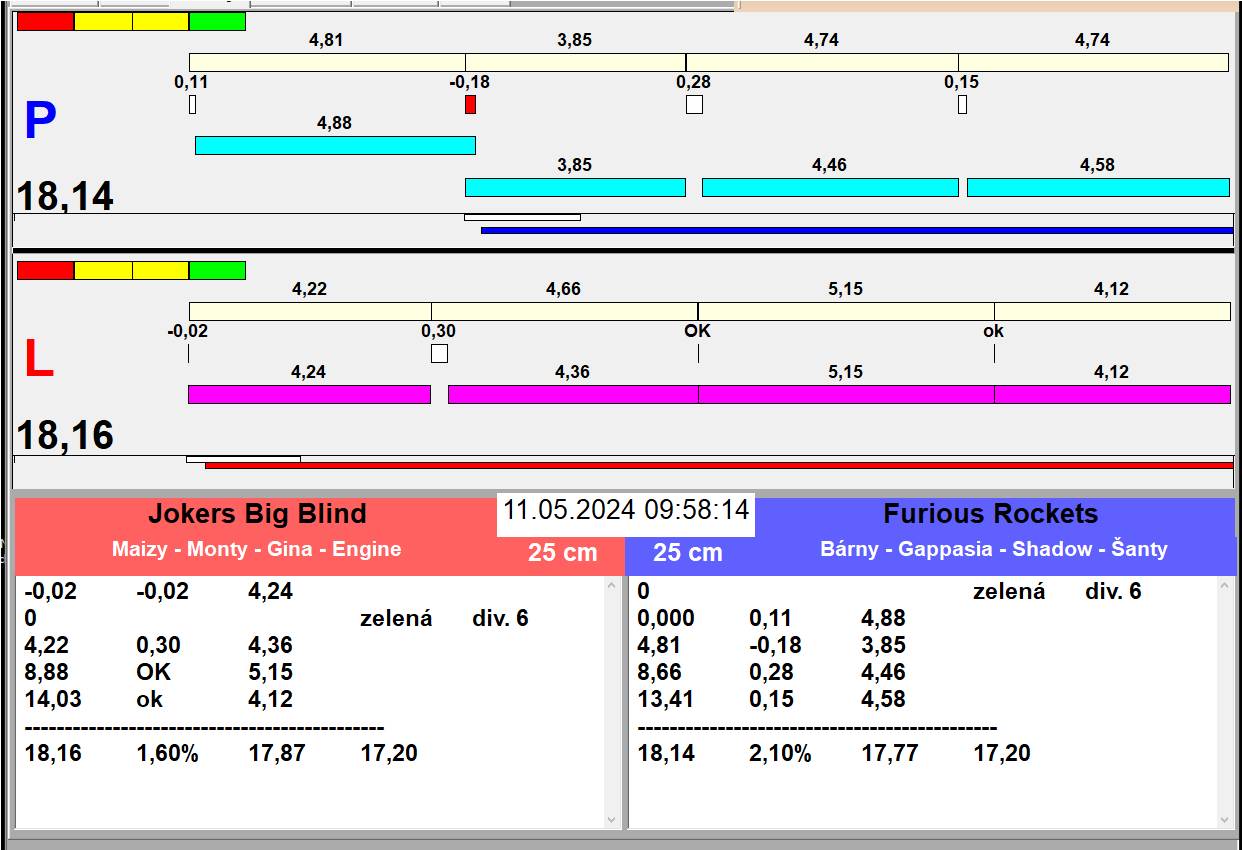
Task: Click the magenta 4,36 run bar
Action: coord(573,394)
